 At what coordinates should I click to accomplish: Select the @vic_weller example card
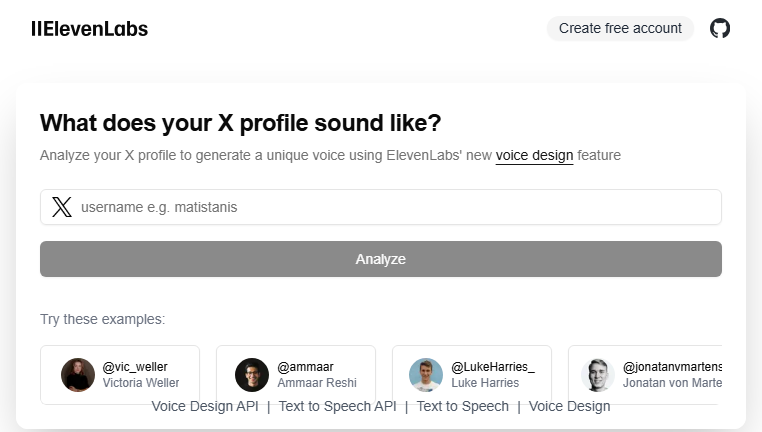click(x=120, y=375)
